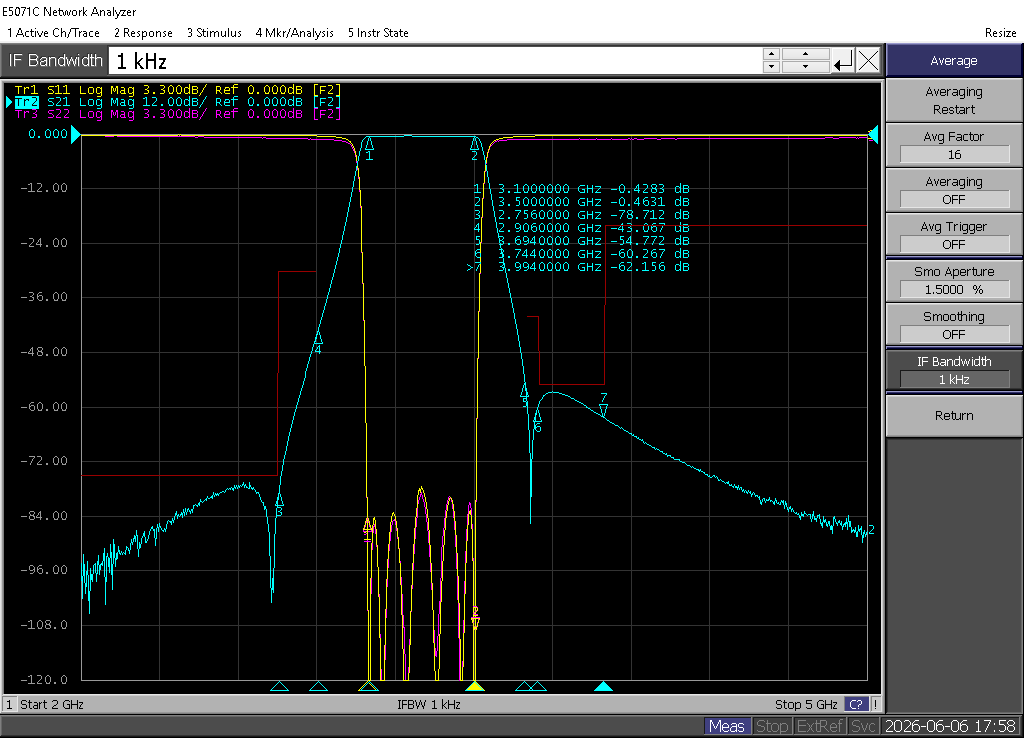Click inside the IF Bandwidth 1 kHz entry field
The image size is (1024, 738).
[x=434, y=61]
